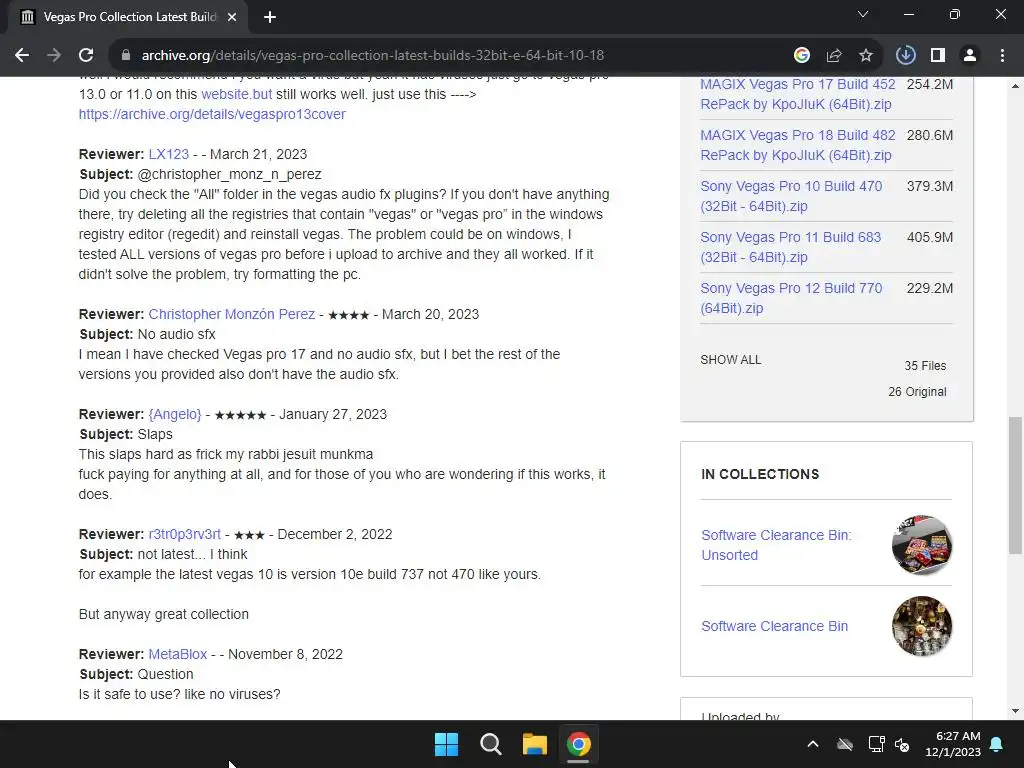Open Chrome three-dot menu
This screenshot has height=768, width=1024.
tap(1002, 56)
